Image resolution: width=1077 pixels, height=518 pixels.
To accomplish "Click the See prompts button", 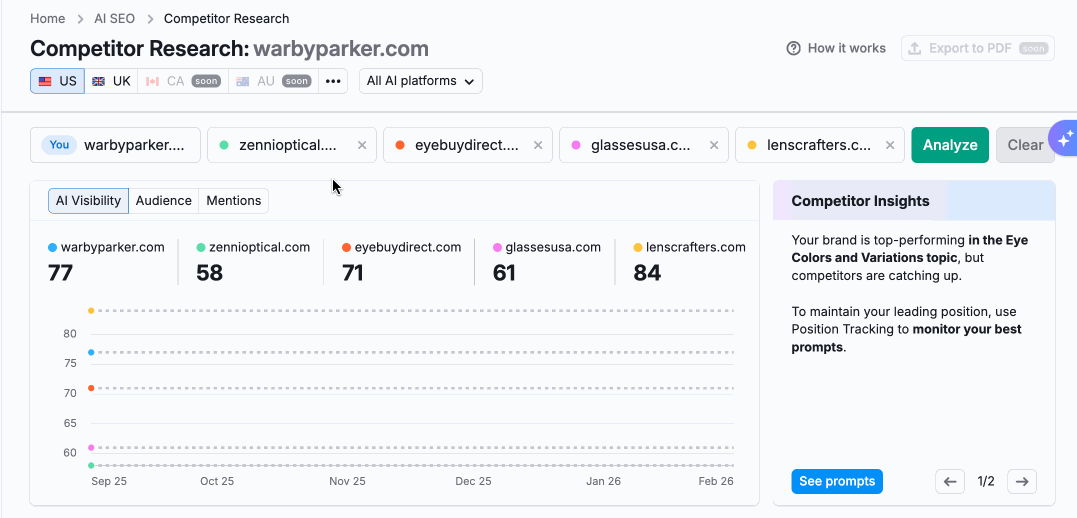I will [837, 481].
